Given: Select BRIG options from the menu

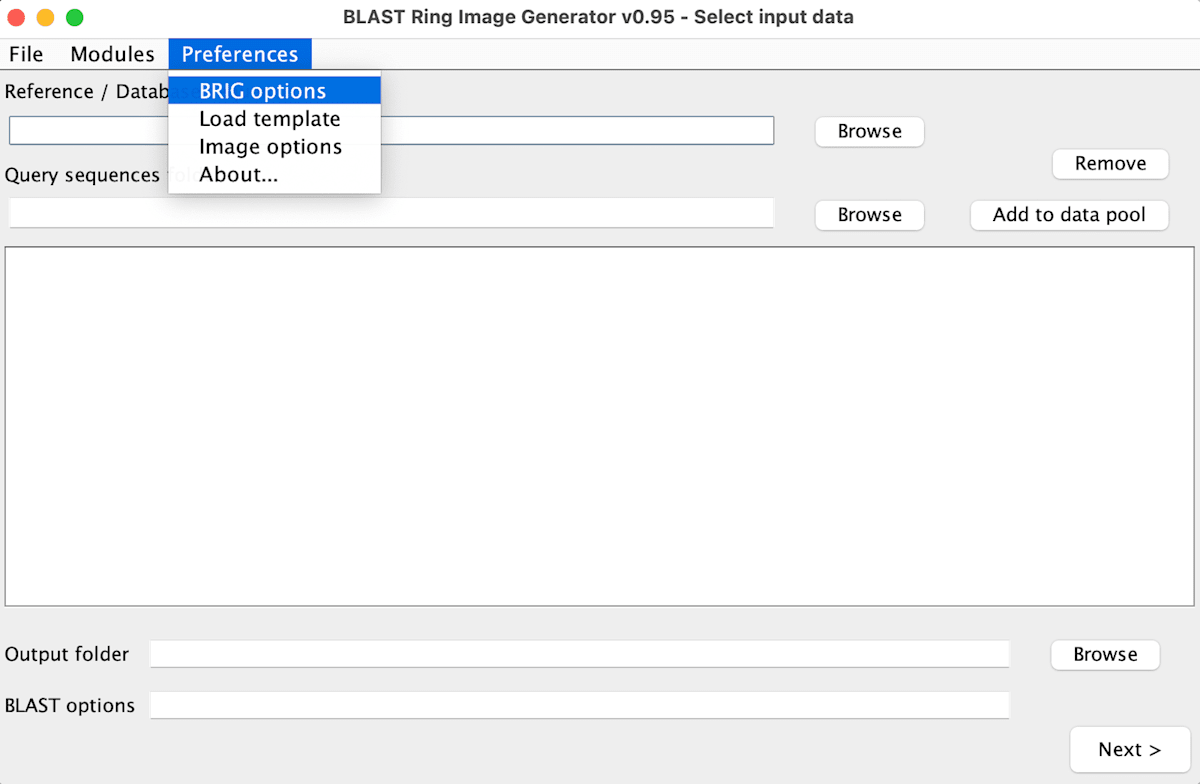Looking at the screenshot, I should click(275, 91).
